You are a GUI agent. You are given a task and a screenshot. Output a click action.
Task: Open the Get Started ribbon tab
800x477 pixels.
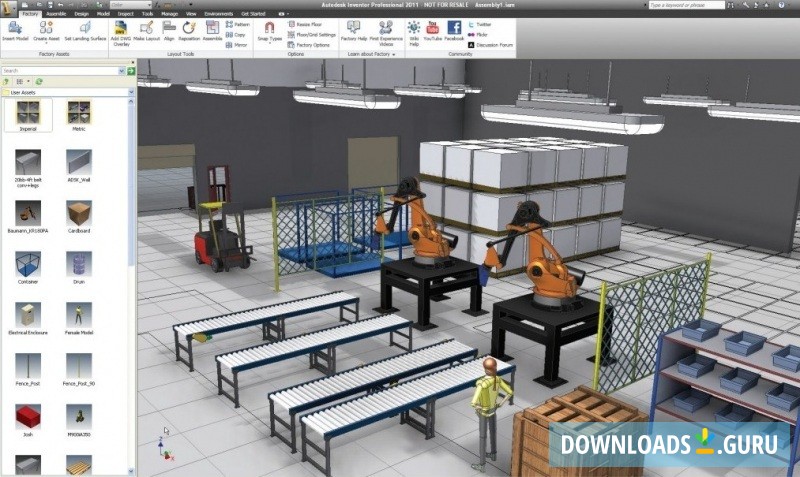point(253,14)
